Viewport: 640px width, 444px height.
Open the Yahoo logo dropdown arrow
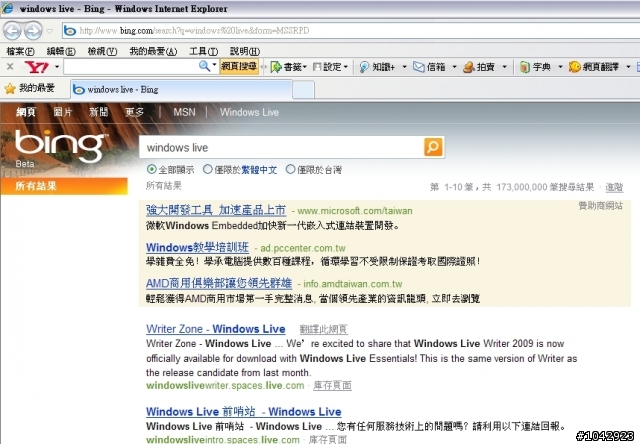point(57,67)
